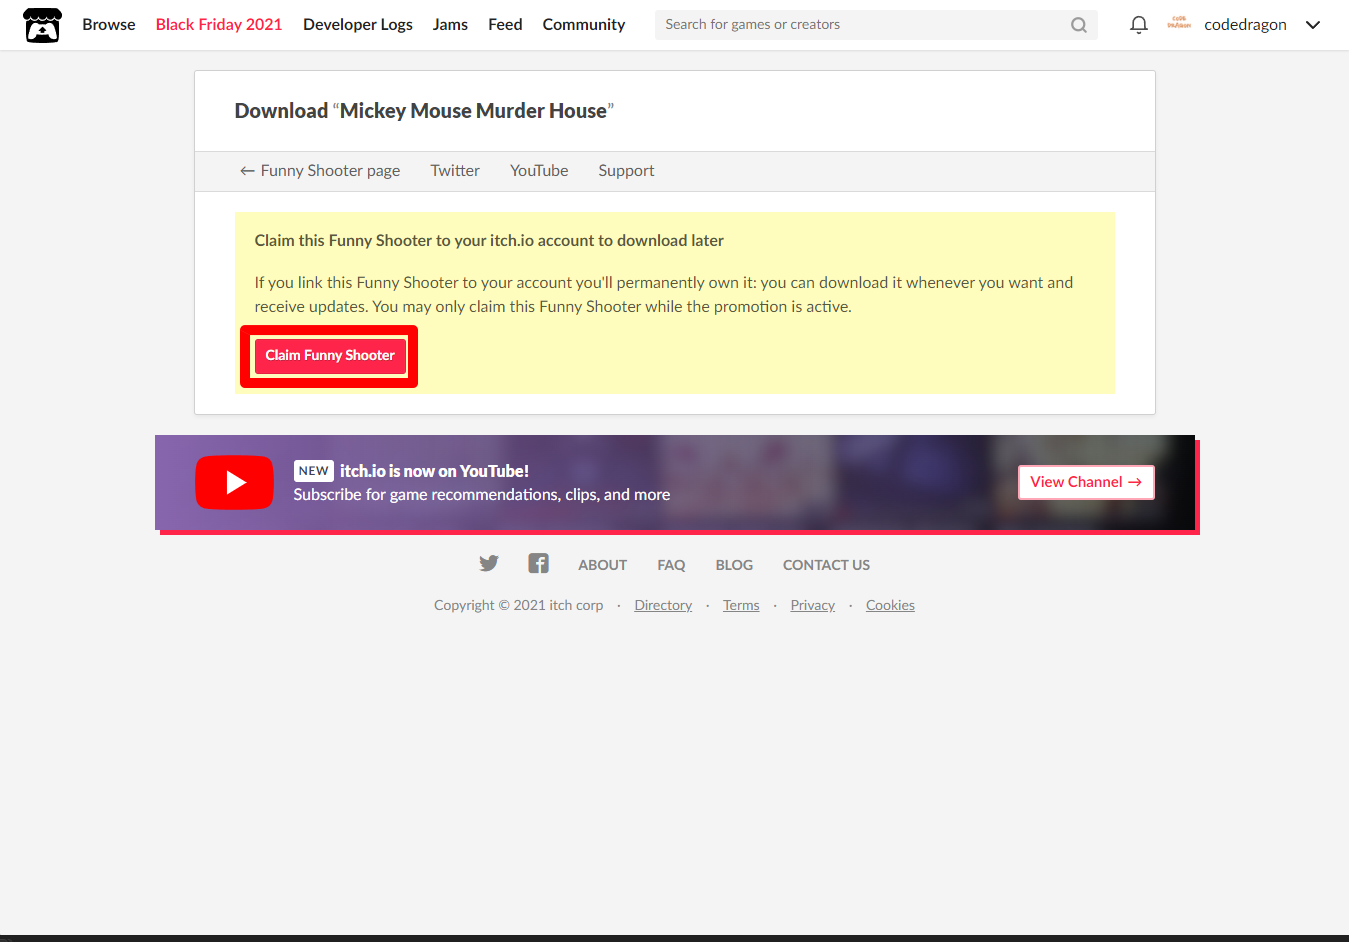1349x942 pixels.
Task: Click the search magnifier icon
Action: click(1079, 25)
